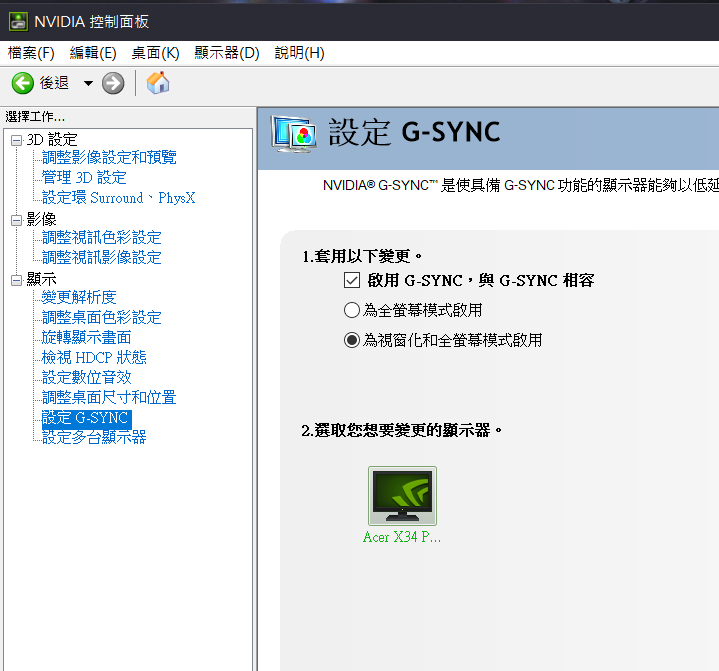Open the 說明(H) menu
This screenshot has height=671, width=719.
[x=299, y=53]
